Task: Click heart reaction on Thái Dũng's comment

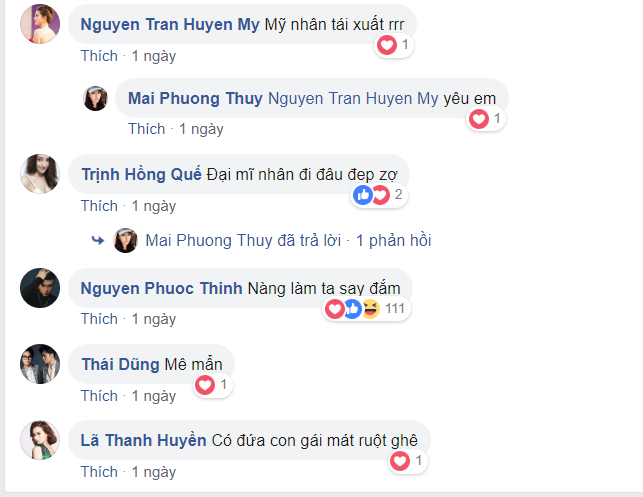Action: [205, 384]
